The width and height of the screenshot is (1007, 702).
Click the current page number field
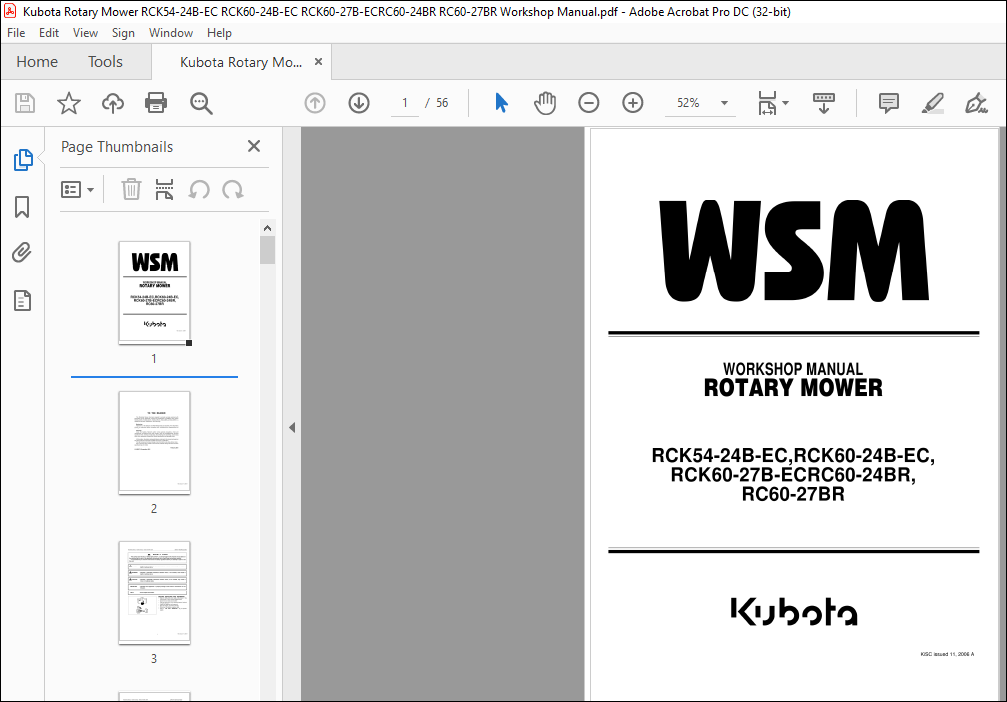point(405,103)
